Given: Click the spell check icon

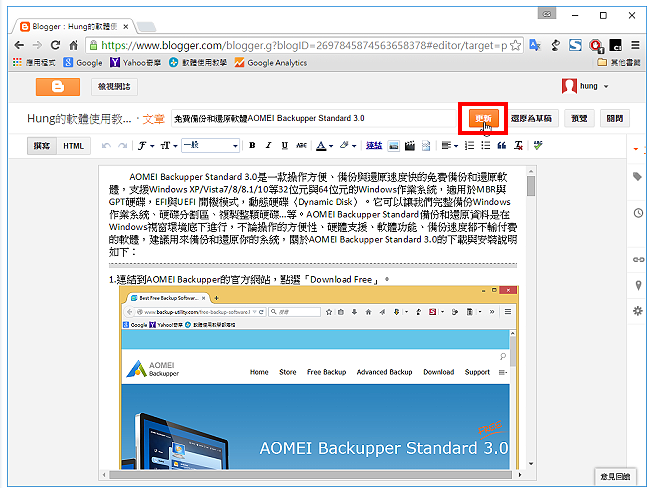Looking at the screenshot, I should click(x=538, y=145).
